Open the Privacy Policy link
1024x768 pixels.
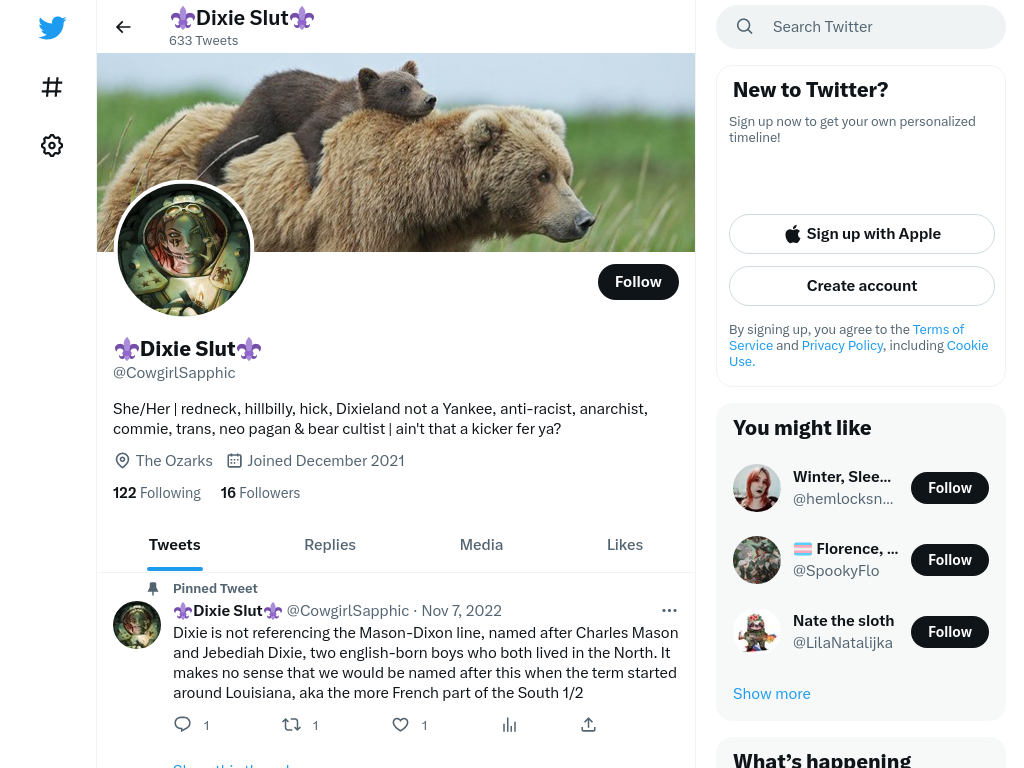842,345
